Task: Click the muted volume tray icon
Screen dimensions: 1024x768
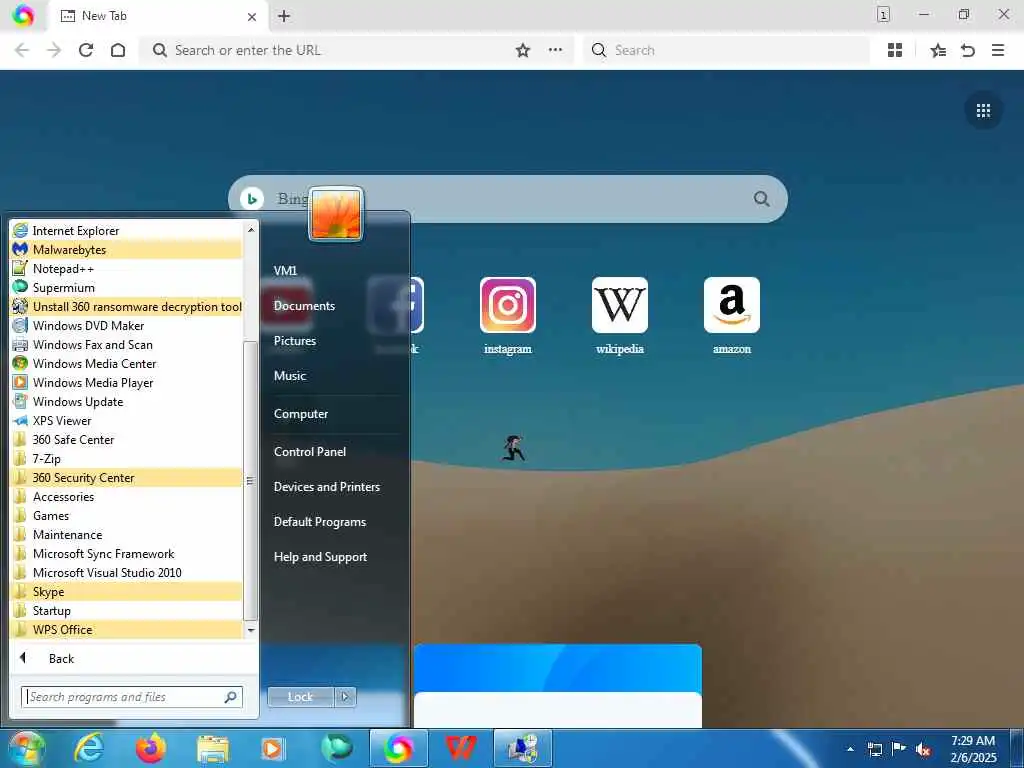Action: pyautogui.click(x=923, y=749)
